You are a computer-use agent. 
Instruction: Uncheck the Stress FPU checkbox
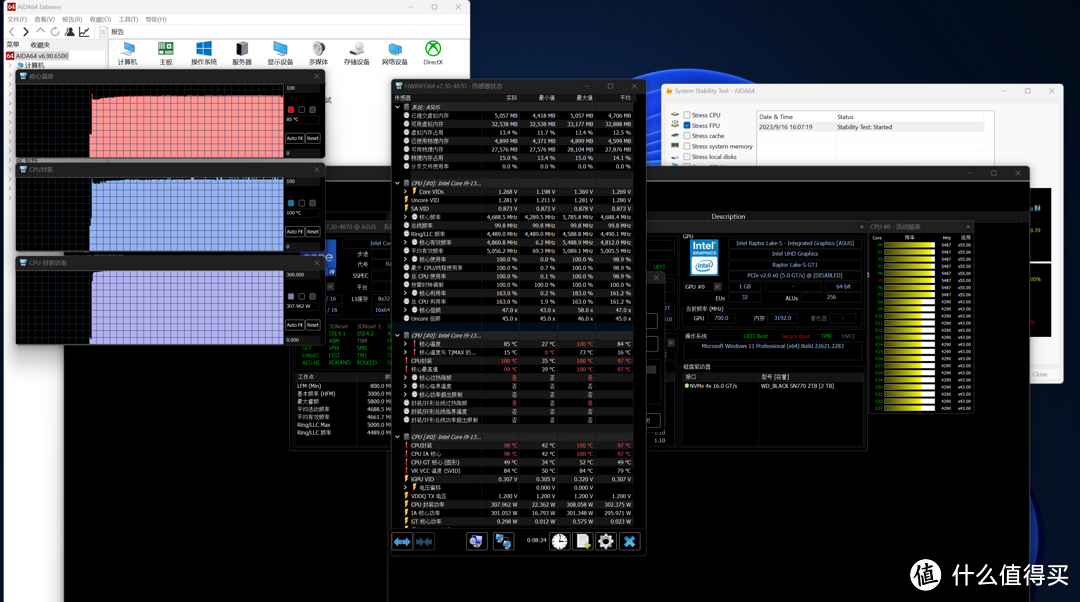(x=687, y=125)
